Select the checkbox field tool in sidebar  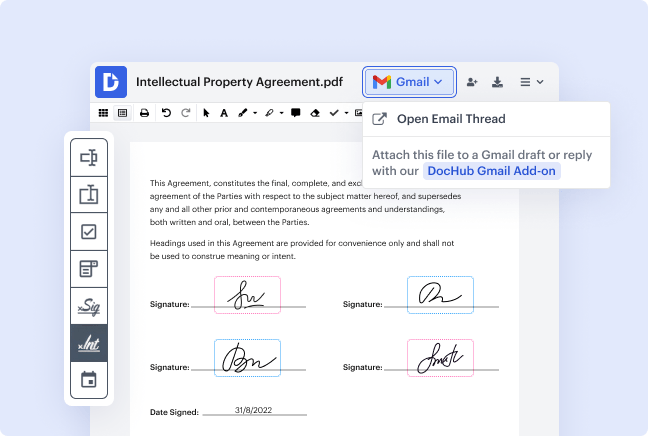pyautogui.click(x=88, y=231)
